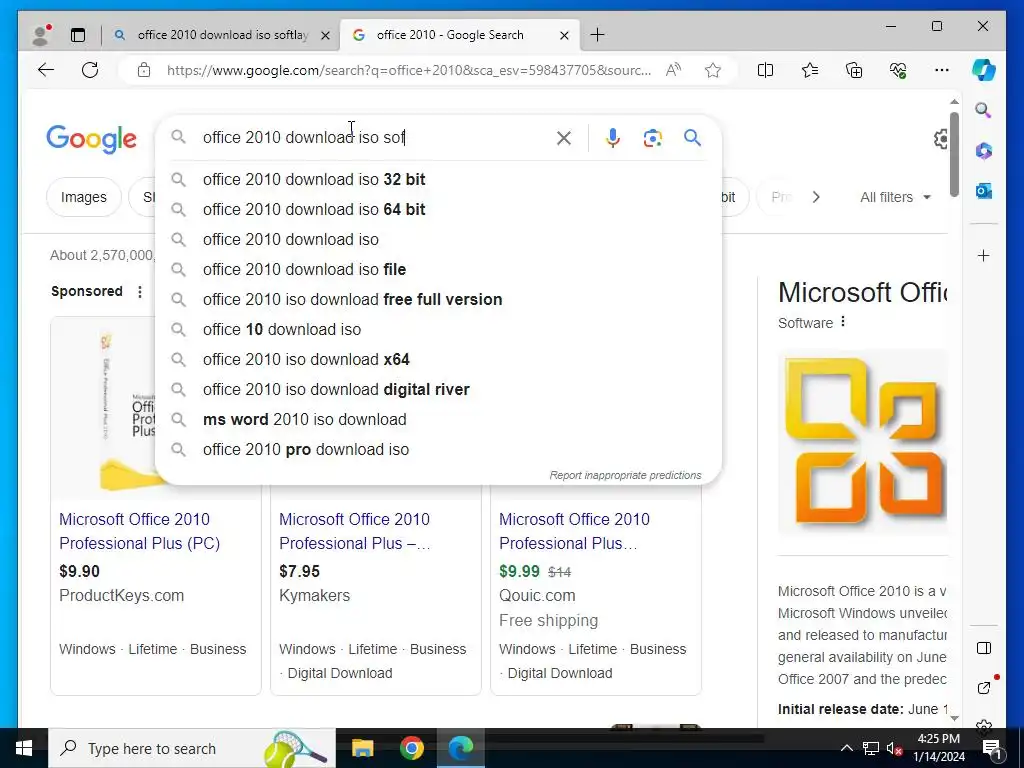View site information via the lock icon
The image size is (1024, 768).
coord(144,70)
